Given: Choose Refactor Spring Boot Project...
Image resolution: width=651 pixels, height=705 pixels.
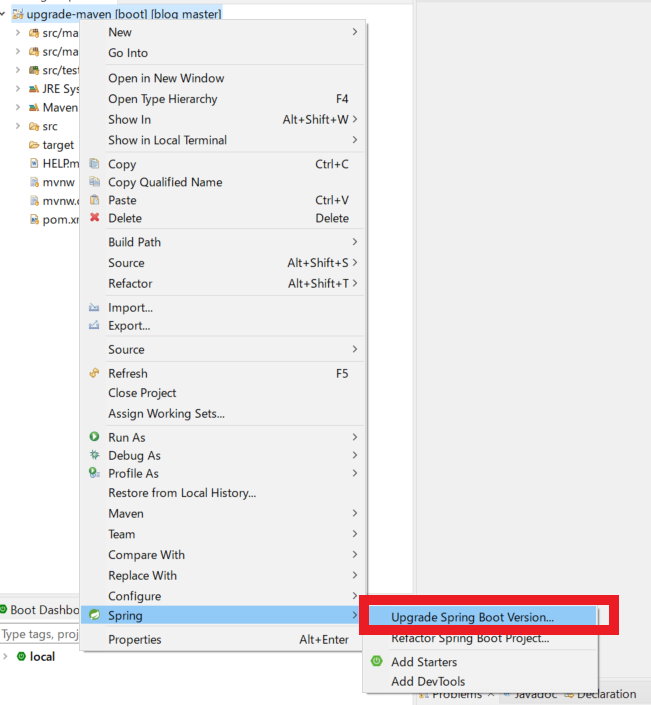Looking at the screenshot, I should click(470, 638).
